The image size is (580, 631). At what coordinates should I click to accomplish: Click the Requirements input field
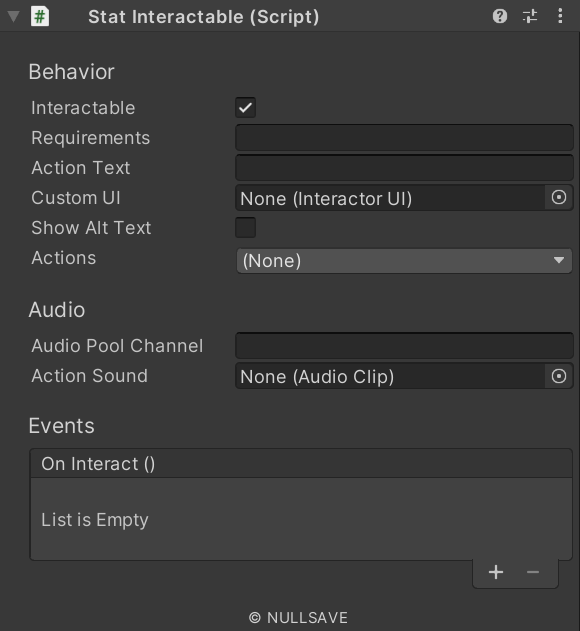(404, 138)
